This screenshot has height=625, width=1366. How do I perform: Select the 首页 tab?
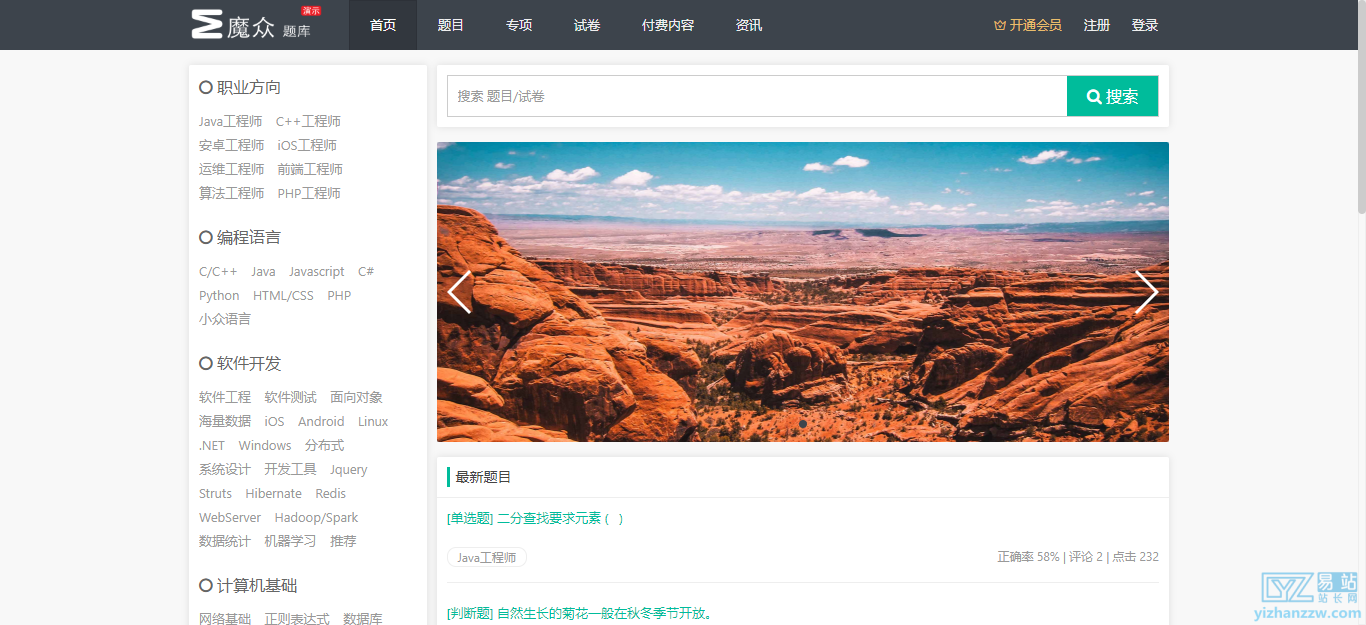[382, 25]
